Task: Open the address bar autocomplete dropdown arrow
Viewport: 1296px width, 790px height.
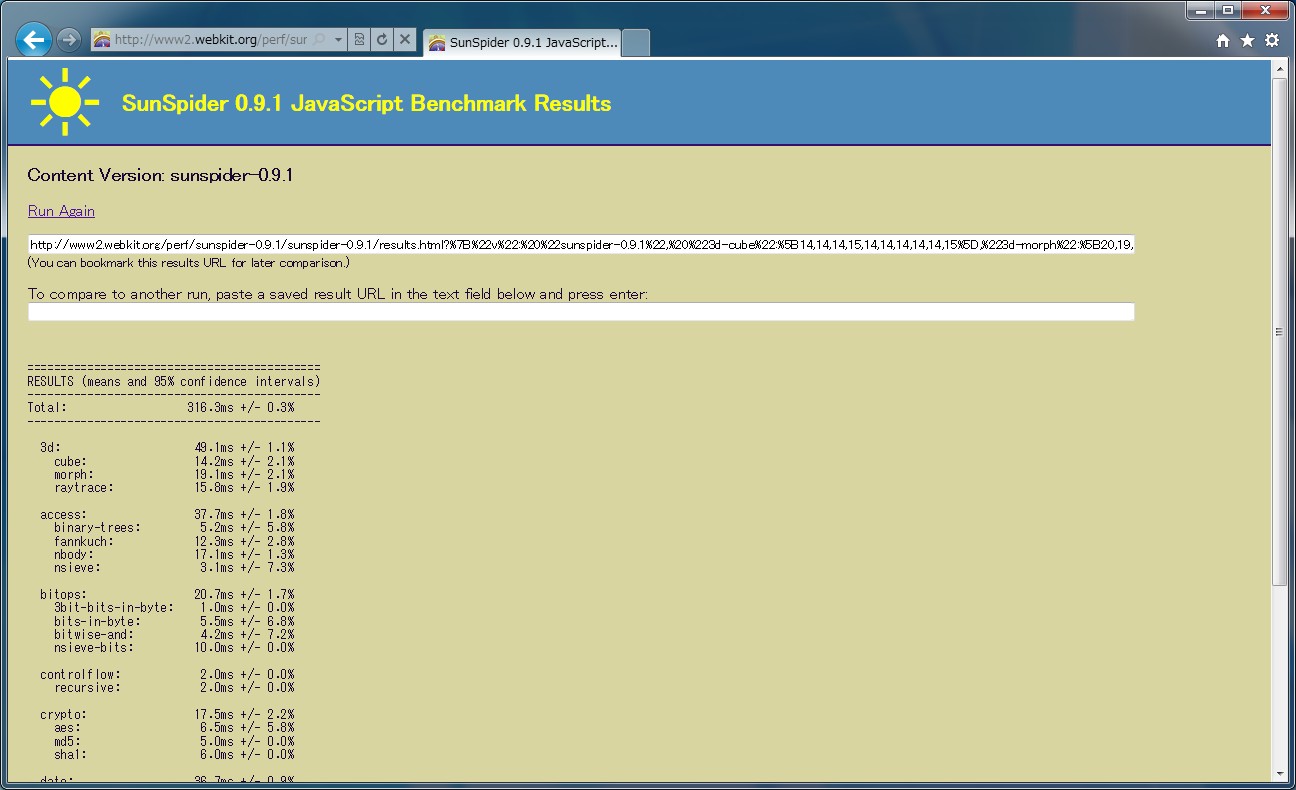Action: click(338, 40)
